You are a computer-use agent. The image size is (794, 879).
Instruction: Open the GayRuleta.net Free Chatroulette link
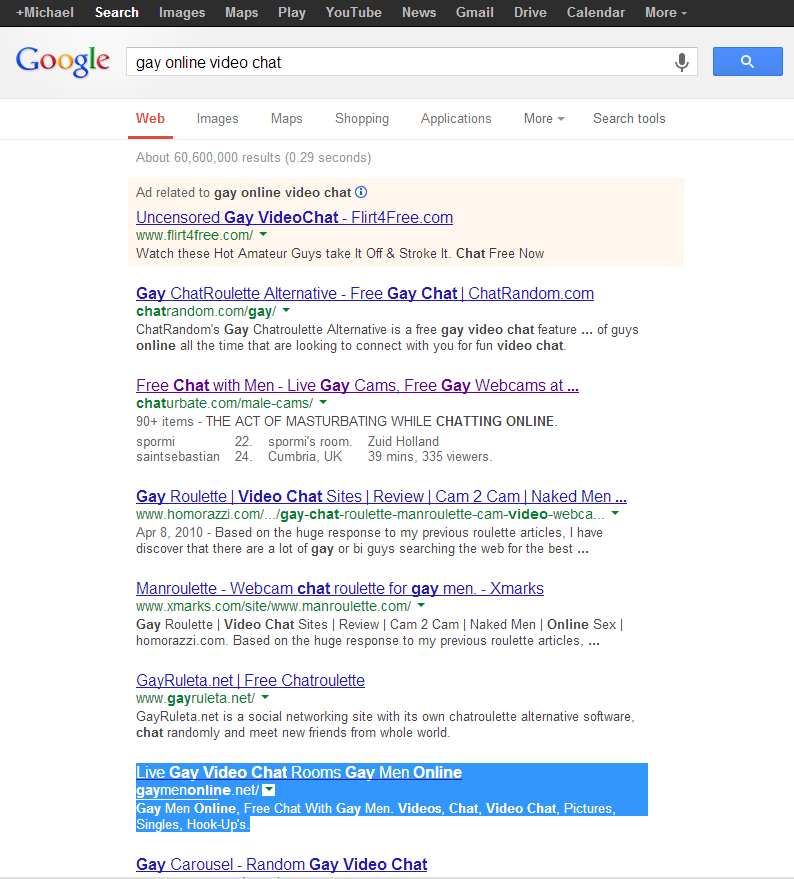250,681
